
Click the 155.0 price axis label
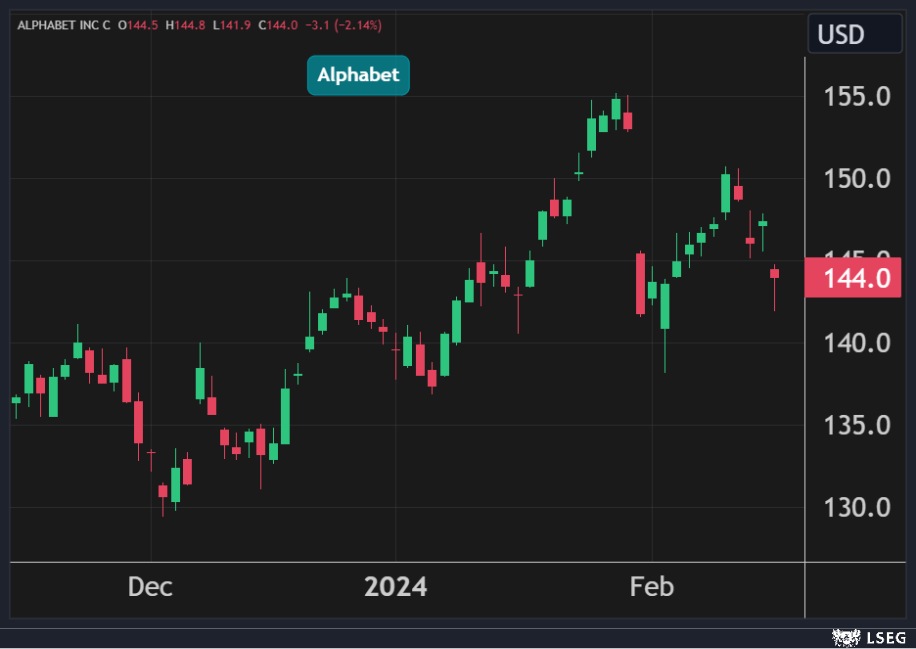856,97
